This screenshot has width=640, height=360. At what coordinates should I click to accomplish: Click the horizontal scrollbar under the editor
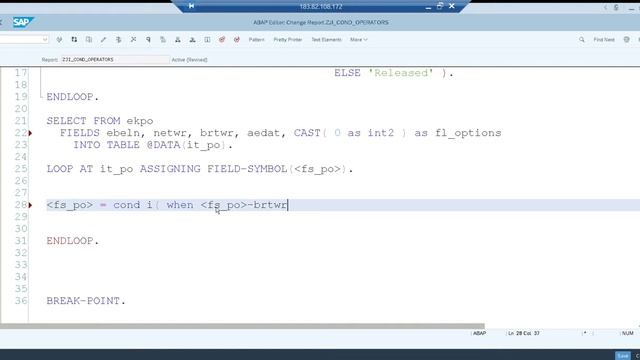pyautogui.click(x=242, y=326)
